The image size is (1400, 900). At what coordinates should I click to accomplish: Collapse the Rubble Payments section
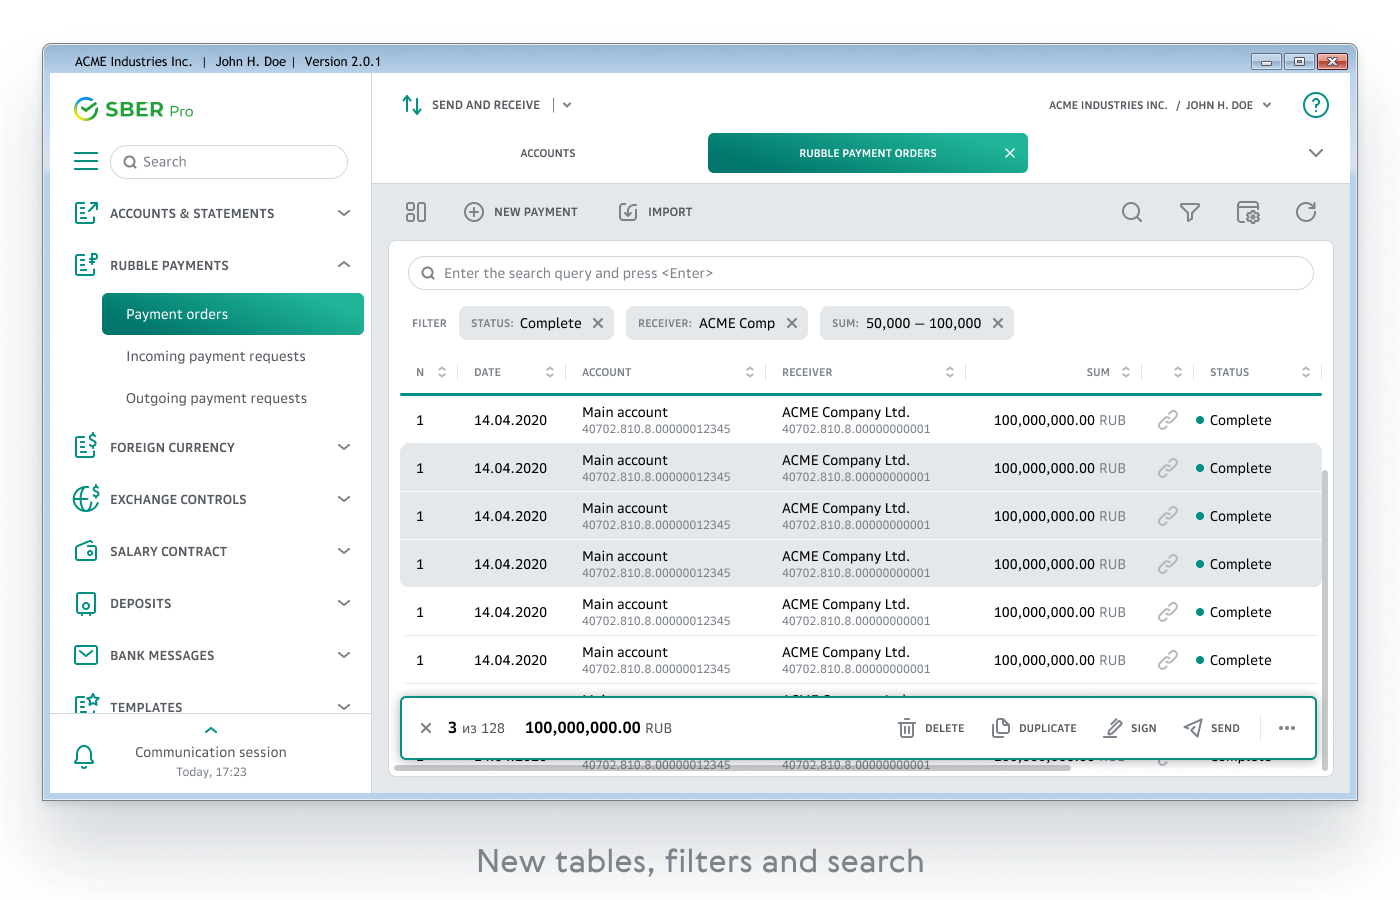343,265
